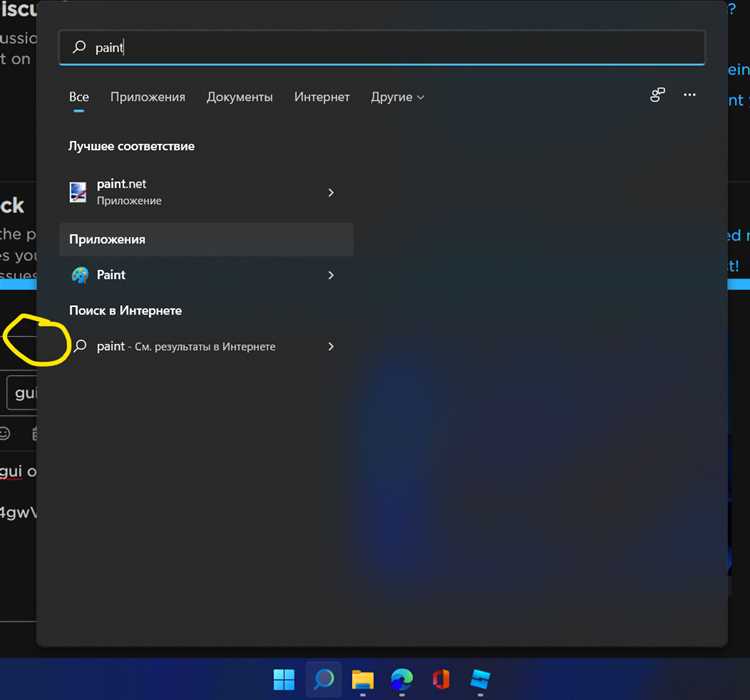Screen dimensions: 750x700
Task: Switch to the Документы tab
Action: 240,97
